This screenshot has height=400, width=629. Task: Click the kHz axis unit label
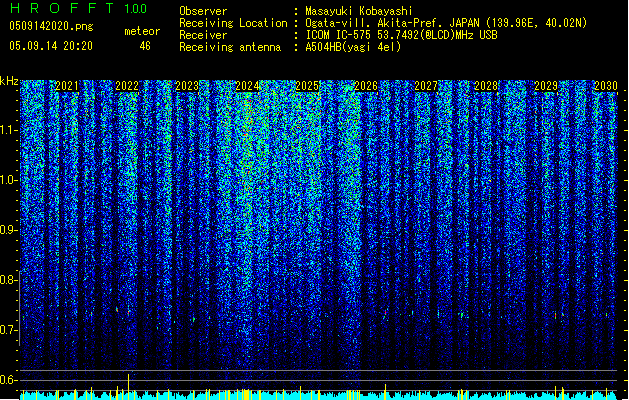pyautogui.click(x=9, y=81)
